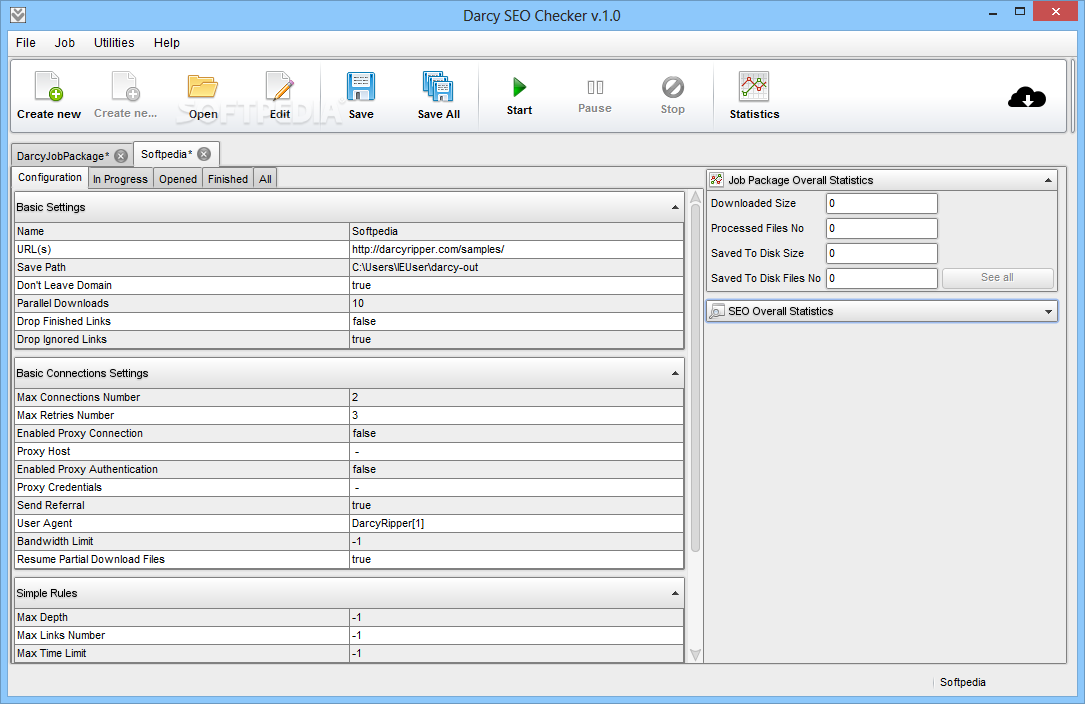
Task: Open Statistics from the chart icon
Action: 754,87
